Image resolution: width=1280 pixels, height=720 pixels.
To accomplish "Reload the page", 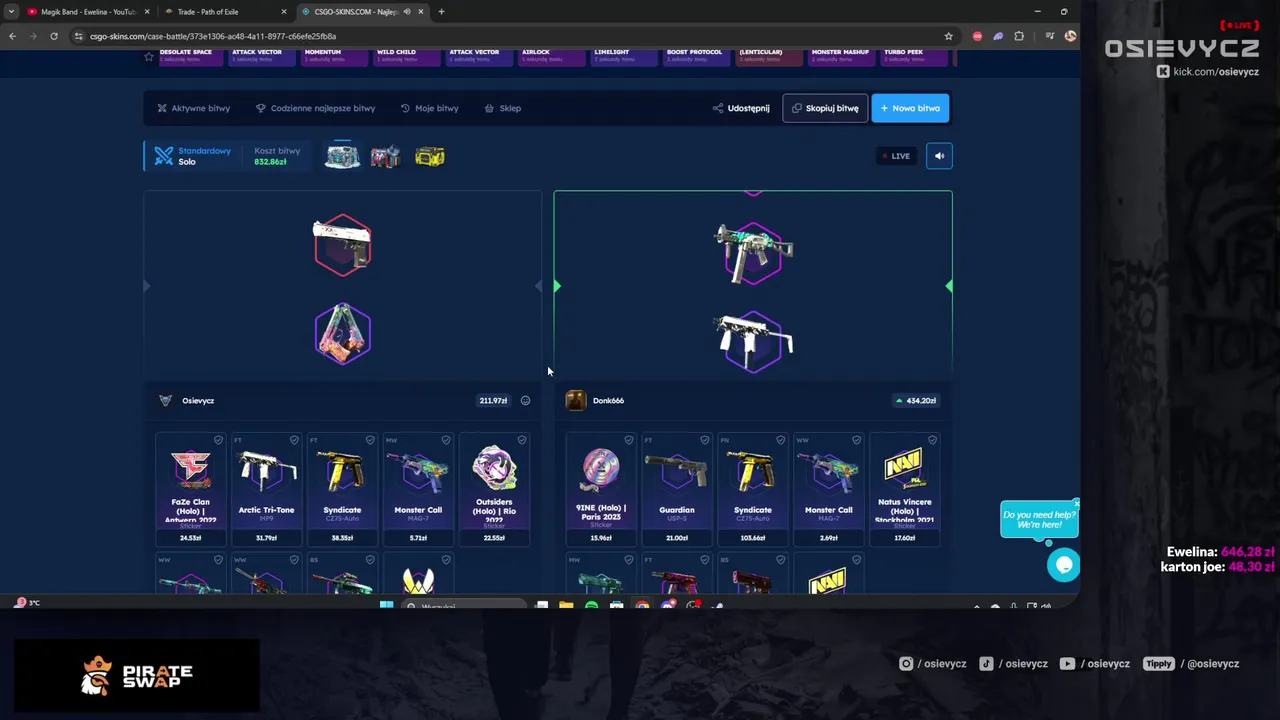I will (54, 36).
